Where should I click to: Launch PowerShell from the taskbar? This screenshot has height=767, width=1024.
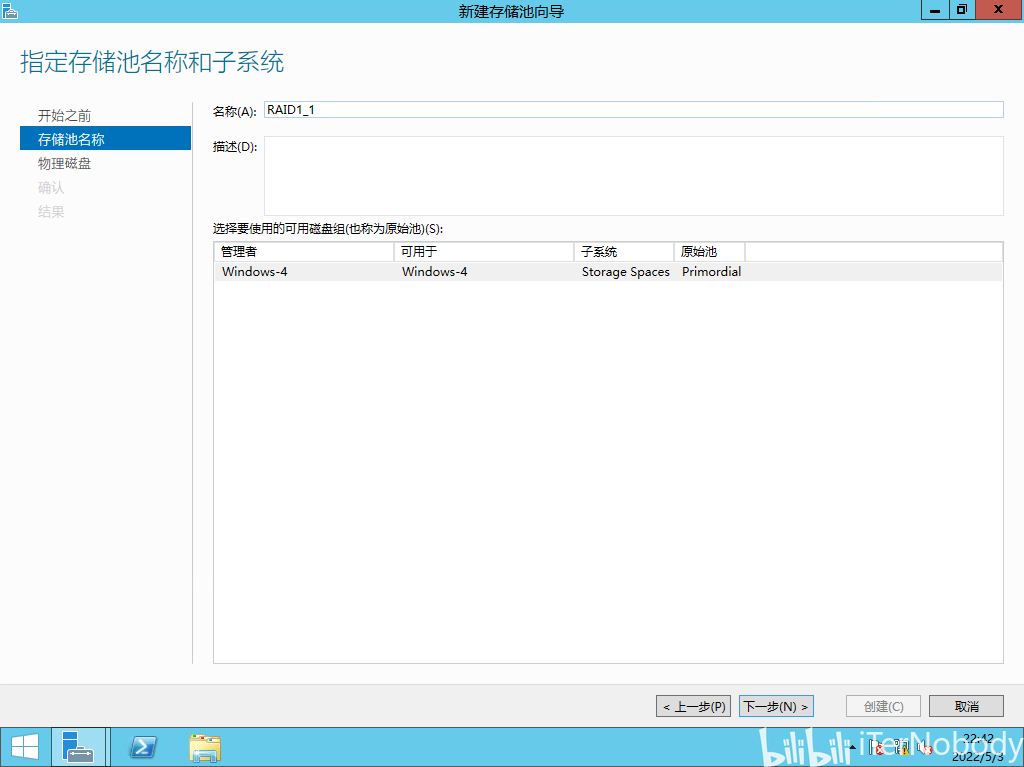point(143,747)
